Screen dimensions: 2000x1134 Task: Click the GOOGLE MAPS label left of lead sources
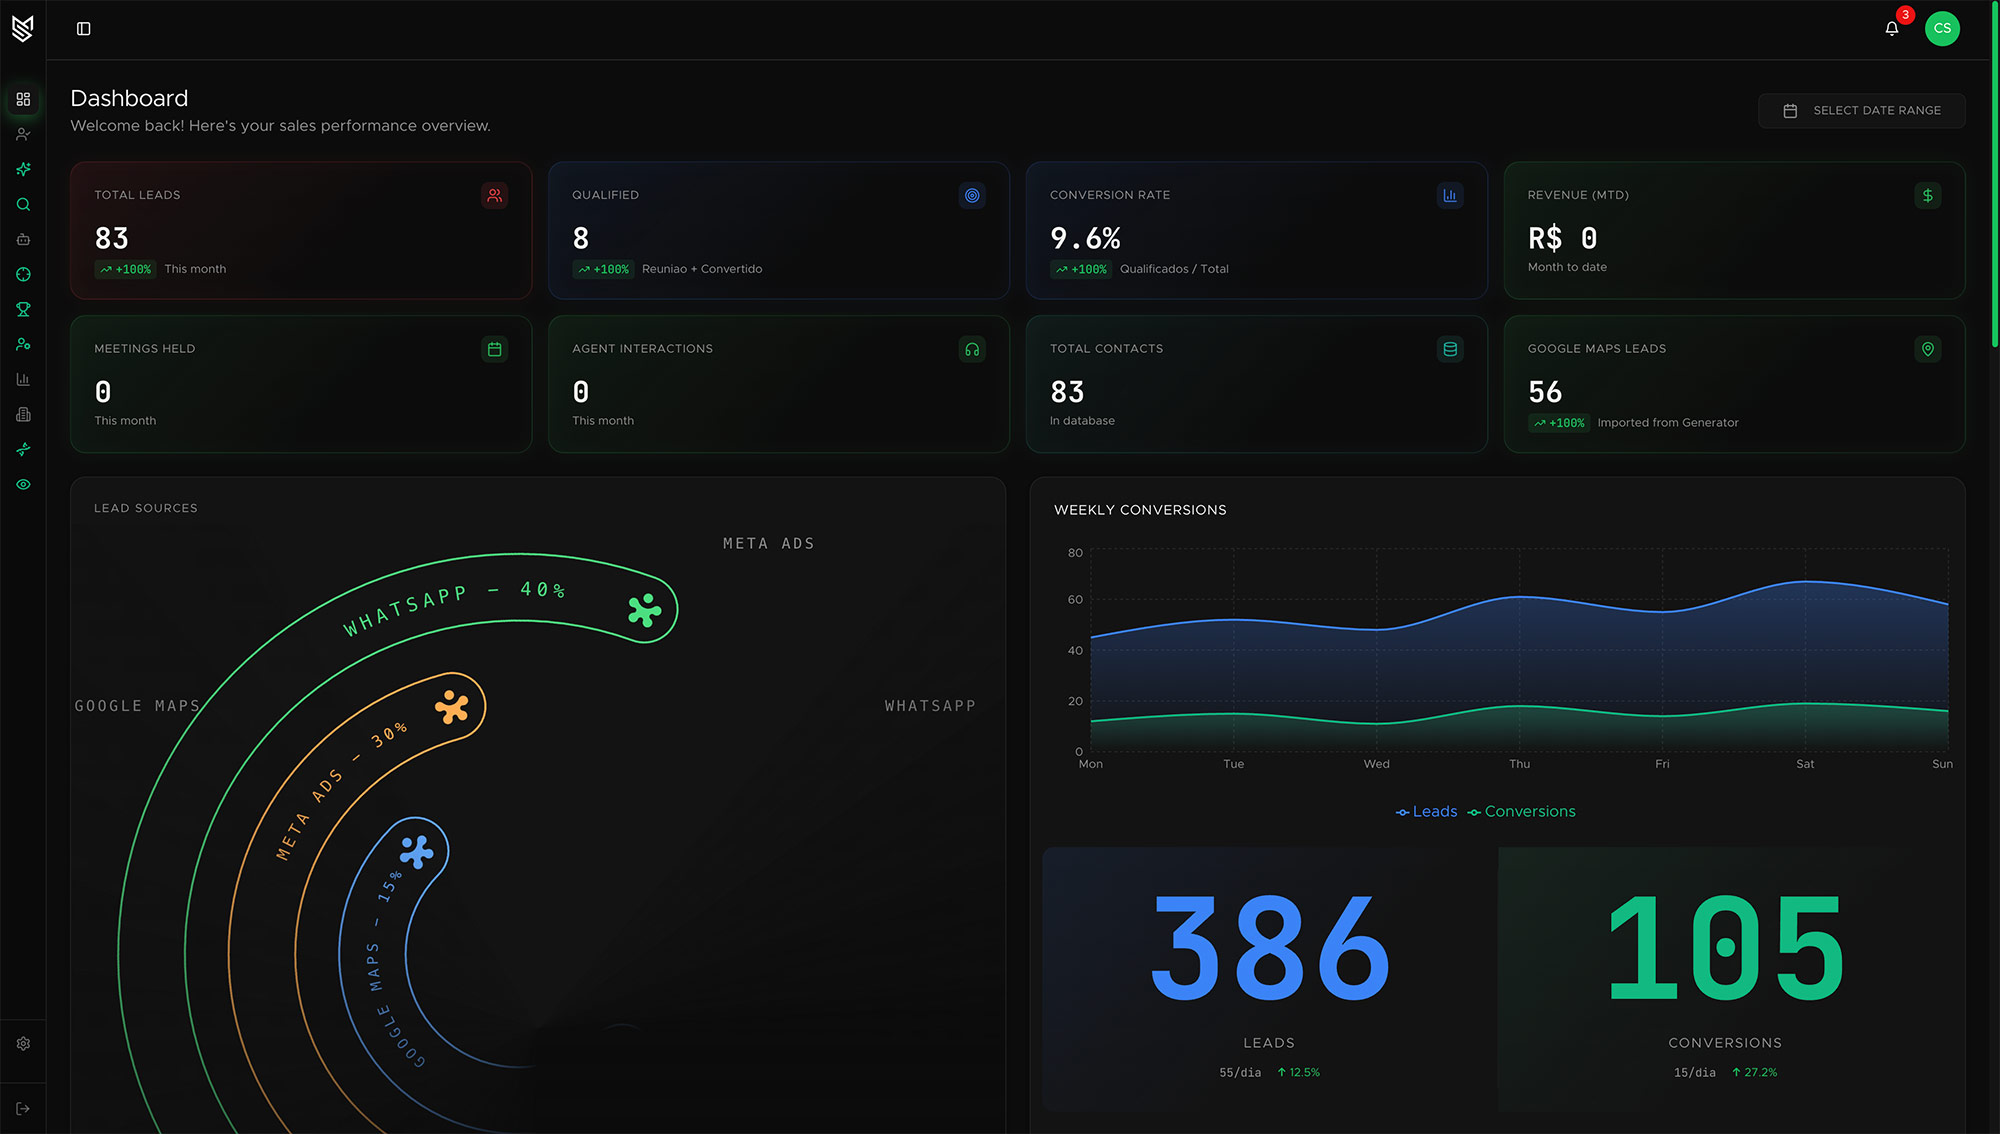tap(137, 706)
